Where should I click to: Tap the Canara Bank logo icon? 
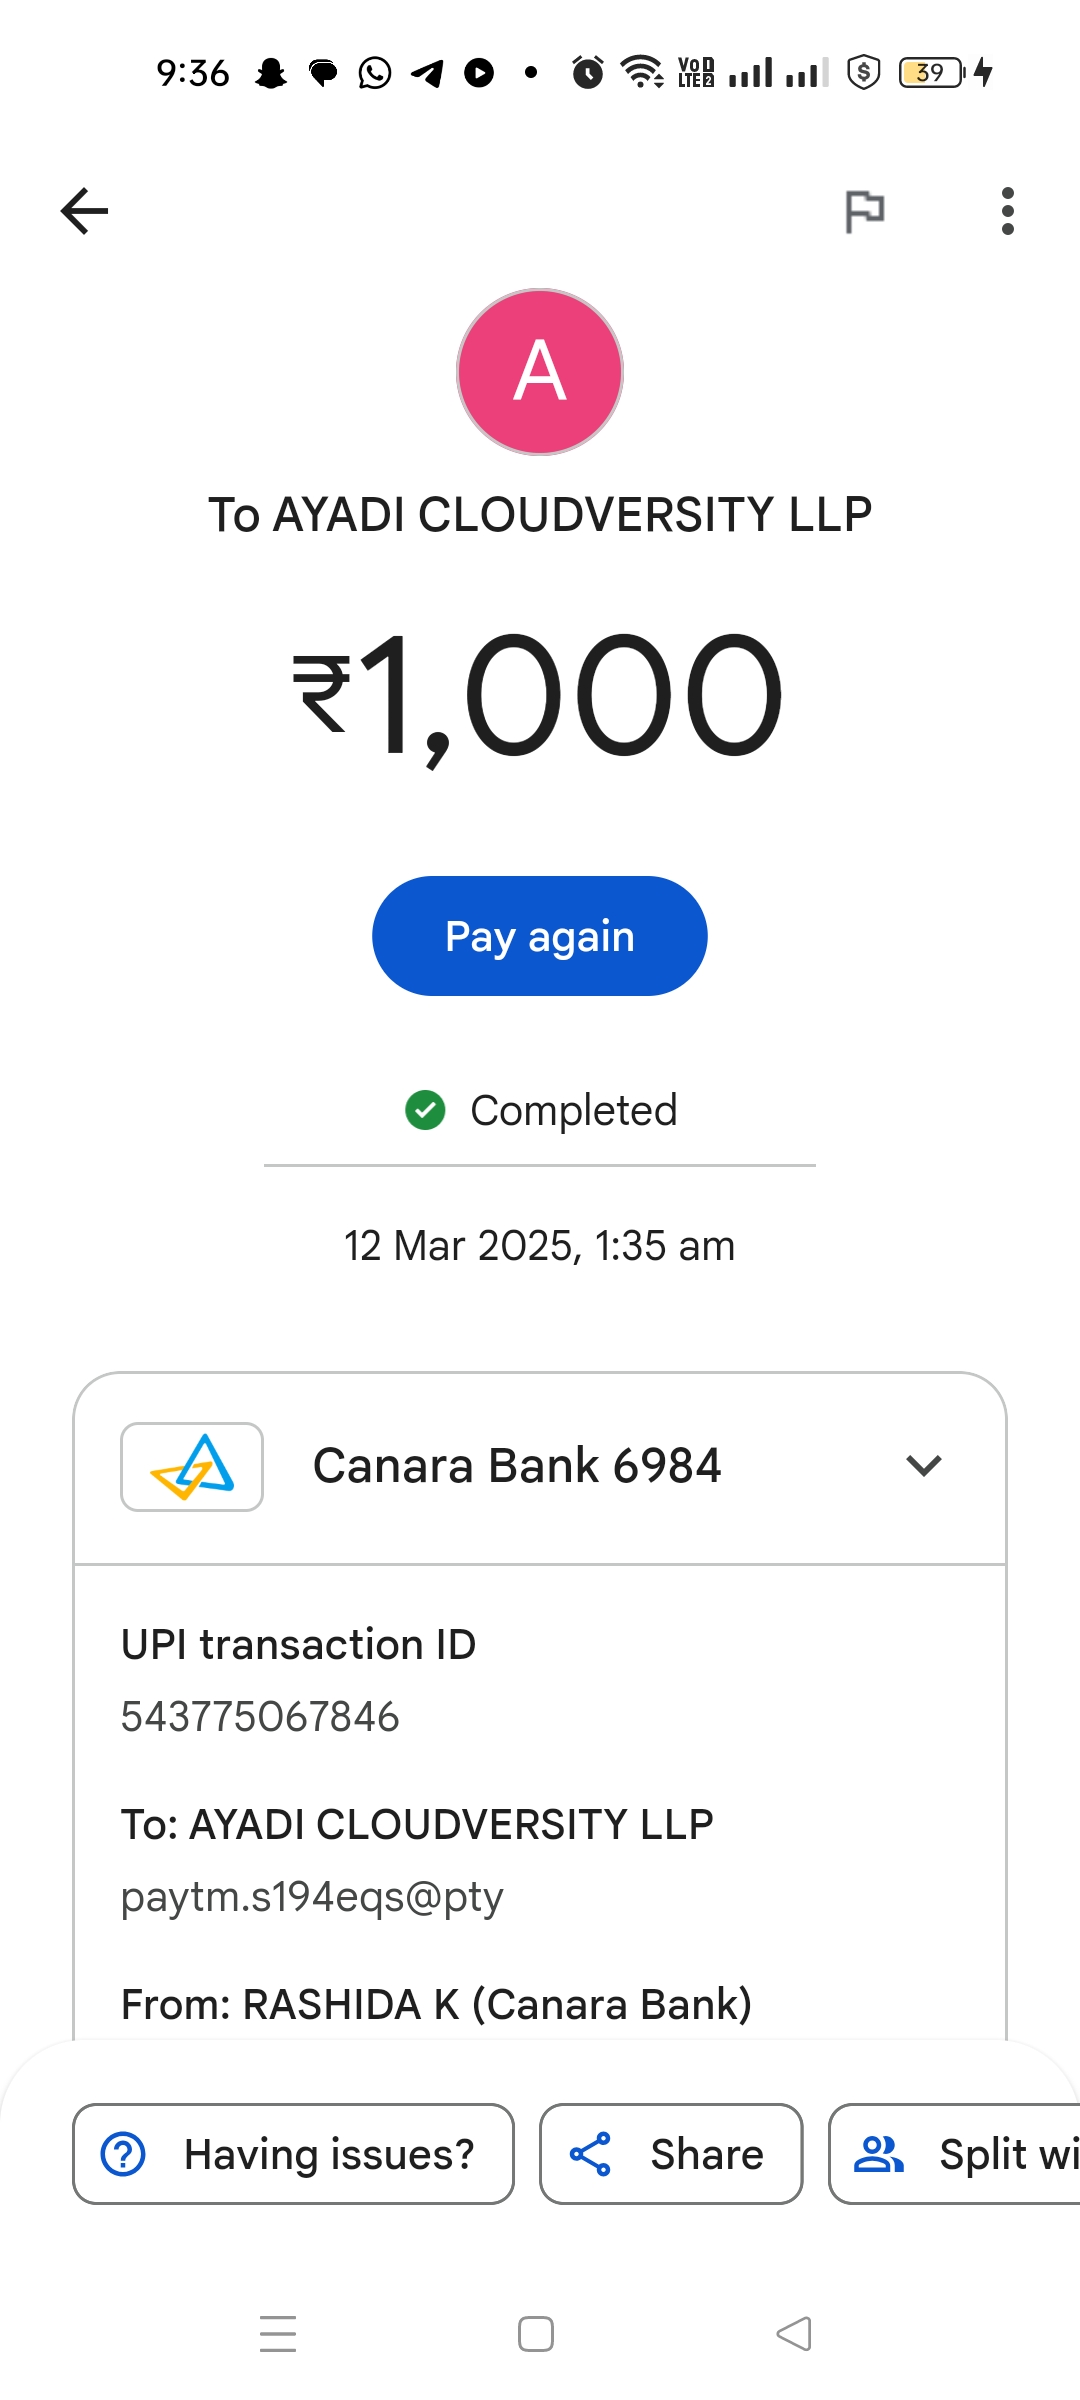[x=192, y=1467]
